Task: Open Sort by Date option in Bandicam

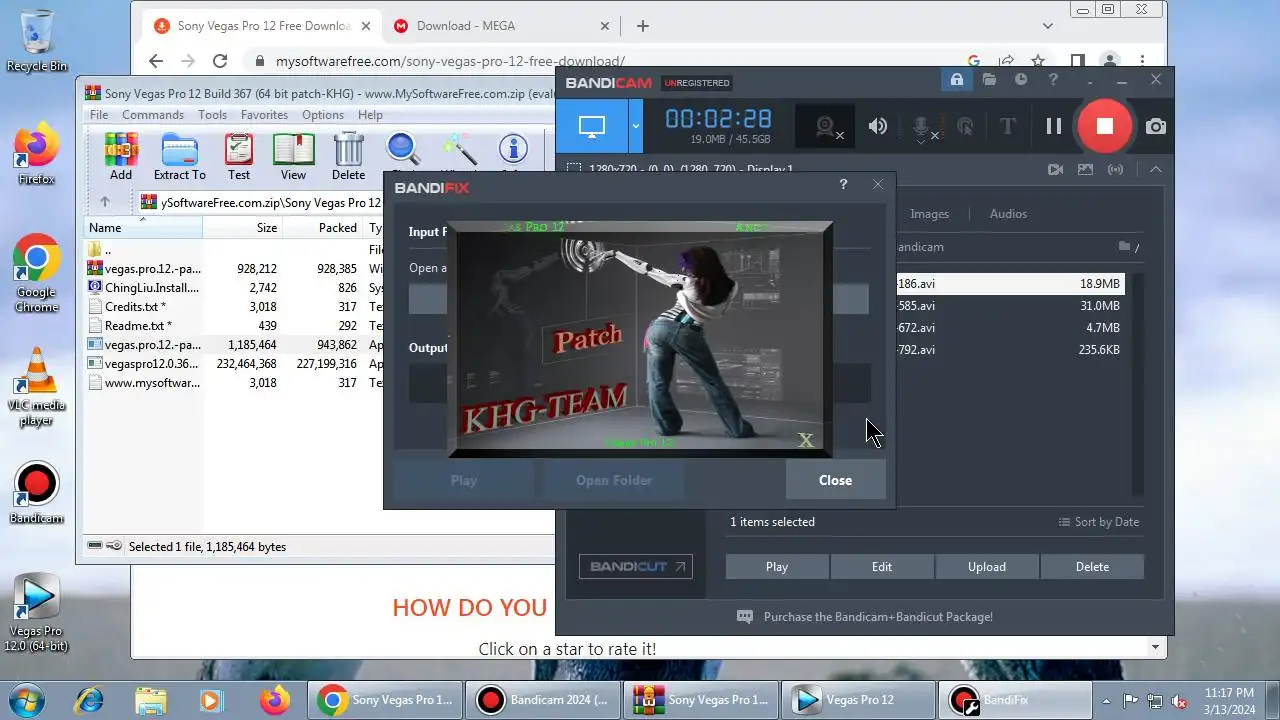Action: (1099, 522)
